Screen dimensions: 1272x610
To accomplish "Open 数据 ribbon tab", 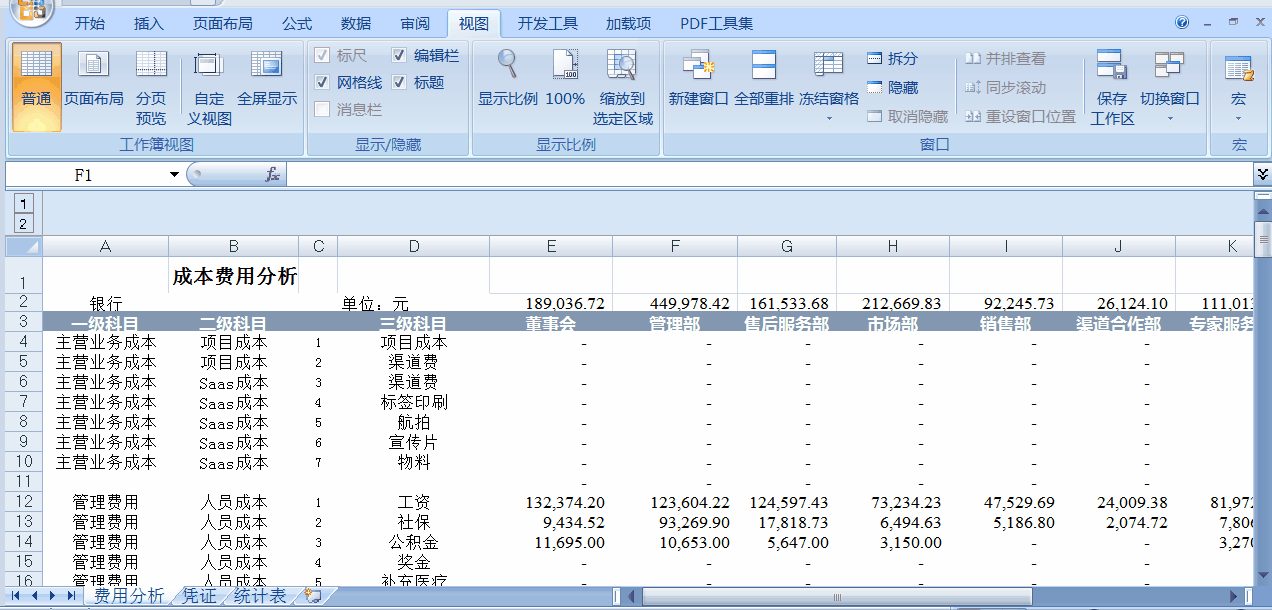I will tap(356, 23).
